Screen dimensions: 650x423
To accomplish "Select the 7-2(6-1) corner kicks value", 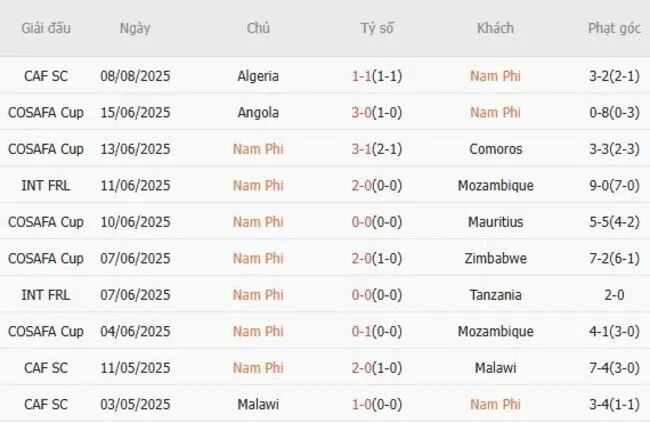I will tap(615, 258).
